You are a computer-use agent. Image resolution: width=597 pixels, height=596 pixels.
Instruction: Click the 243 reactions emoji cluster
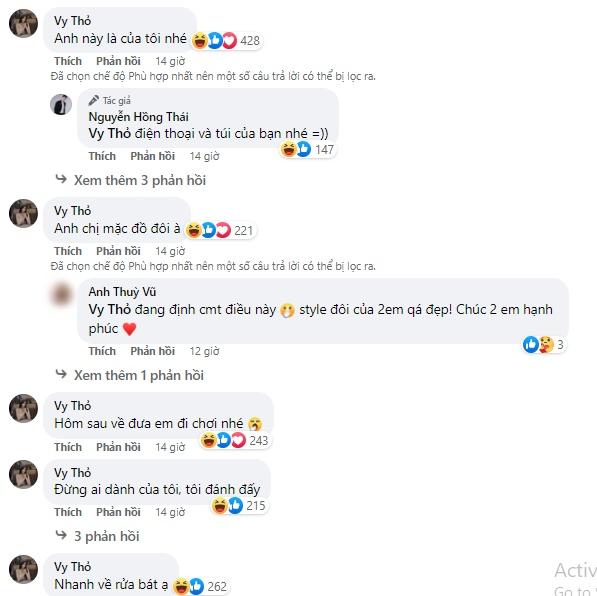[x=235, y=441]
